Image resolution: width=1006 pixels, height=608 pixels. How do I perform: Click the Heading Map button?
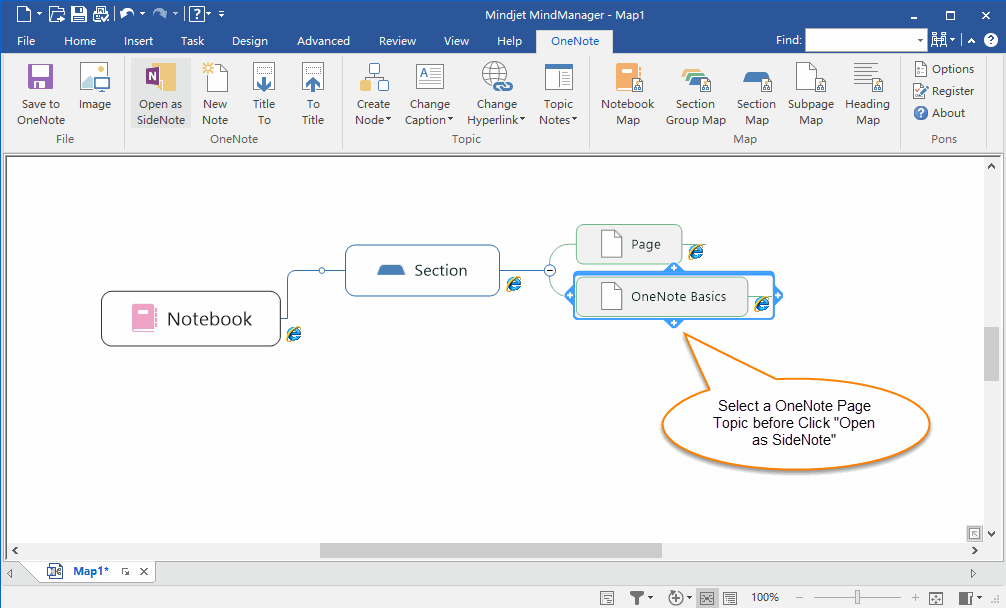[867, 94]
